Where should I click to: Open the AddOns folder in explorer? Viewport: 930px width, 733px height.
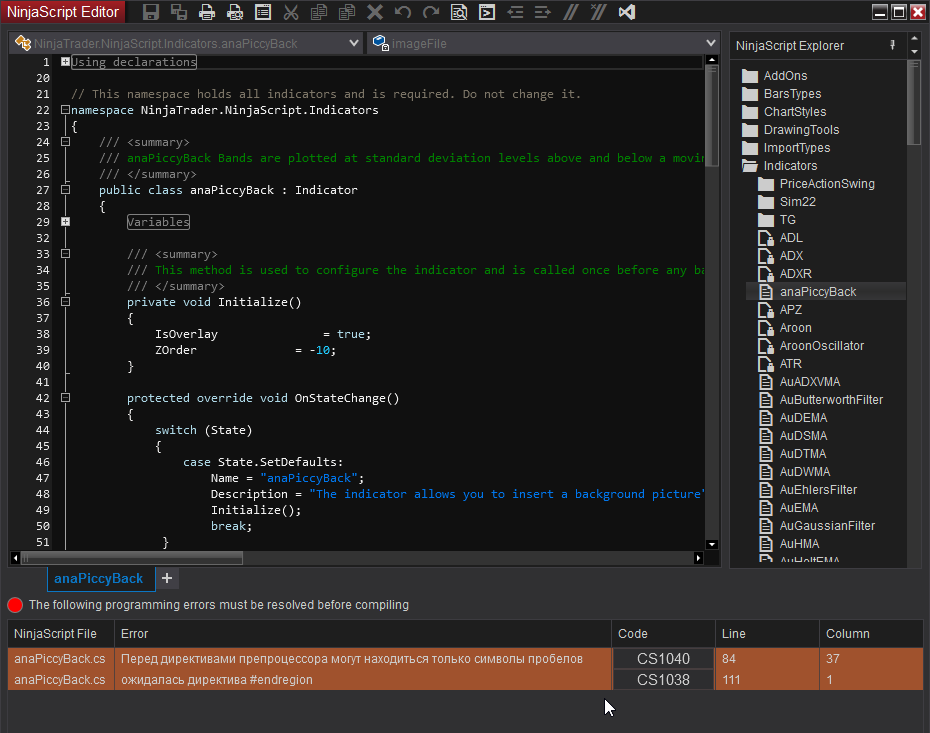[785, 76]
